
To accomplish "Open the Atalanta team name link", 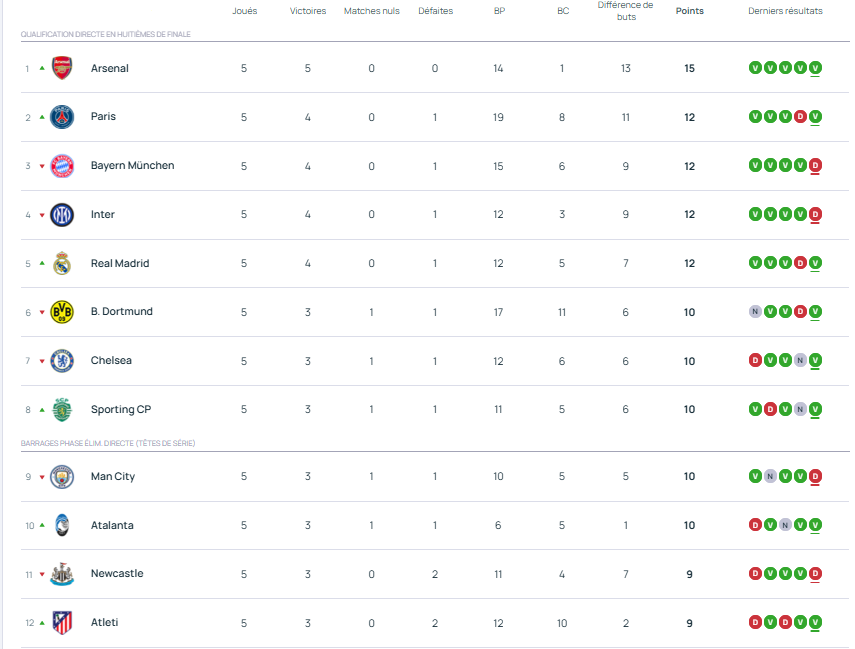I will tap(112, 526).
